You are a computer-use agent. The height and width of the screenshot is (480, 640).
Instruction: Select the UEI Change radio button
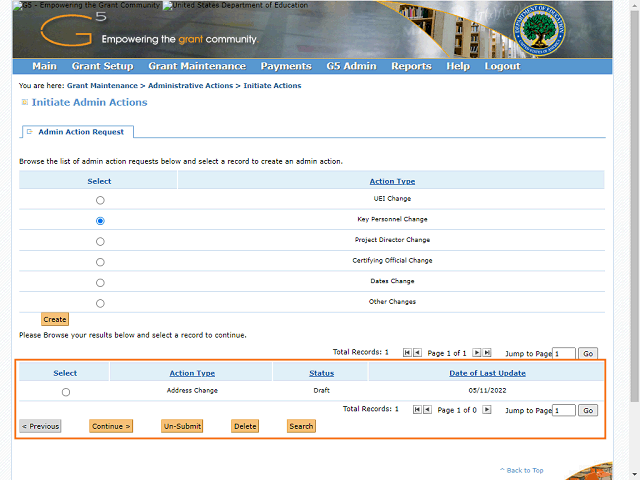click(x=100, y=200)
